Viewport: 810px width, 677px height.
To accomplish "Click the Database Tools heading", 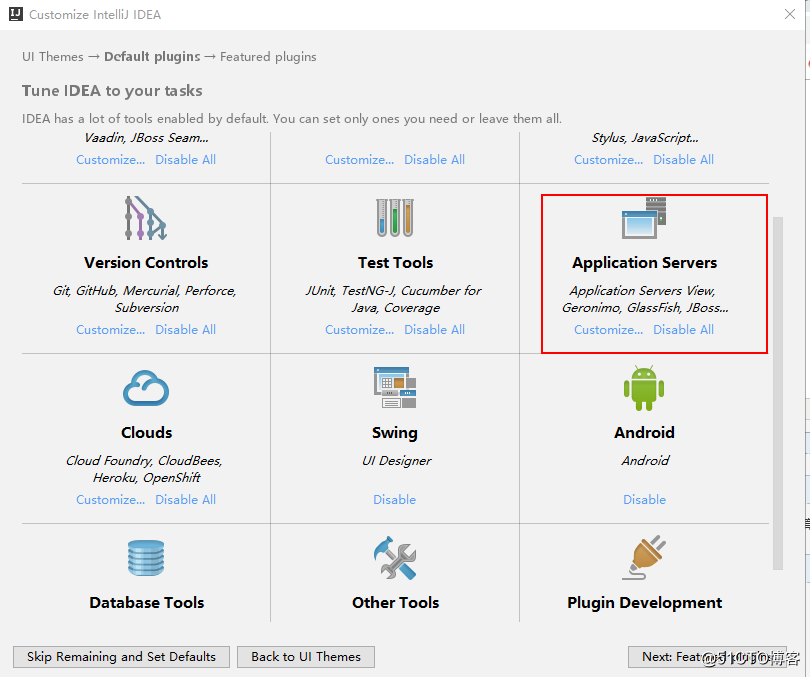I will point(146,602).
